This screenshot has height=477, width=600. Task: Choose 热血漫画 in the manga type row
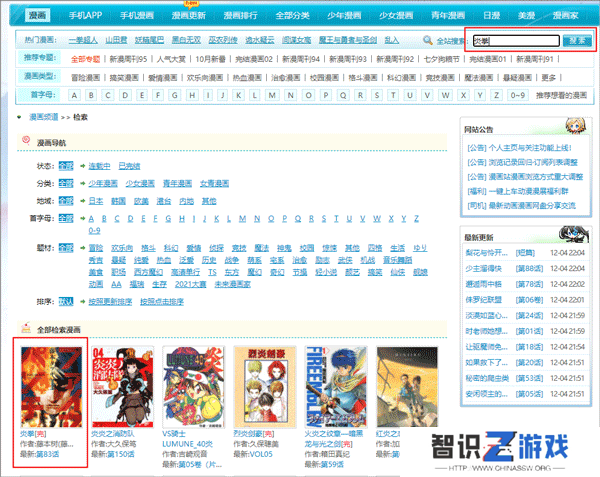(x=247, y=78)
